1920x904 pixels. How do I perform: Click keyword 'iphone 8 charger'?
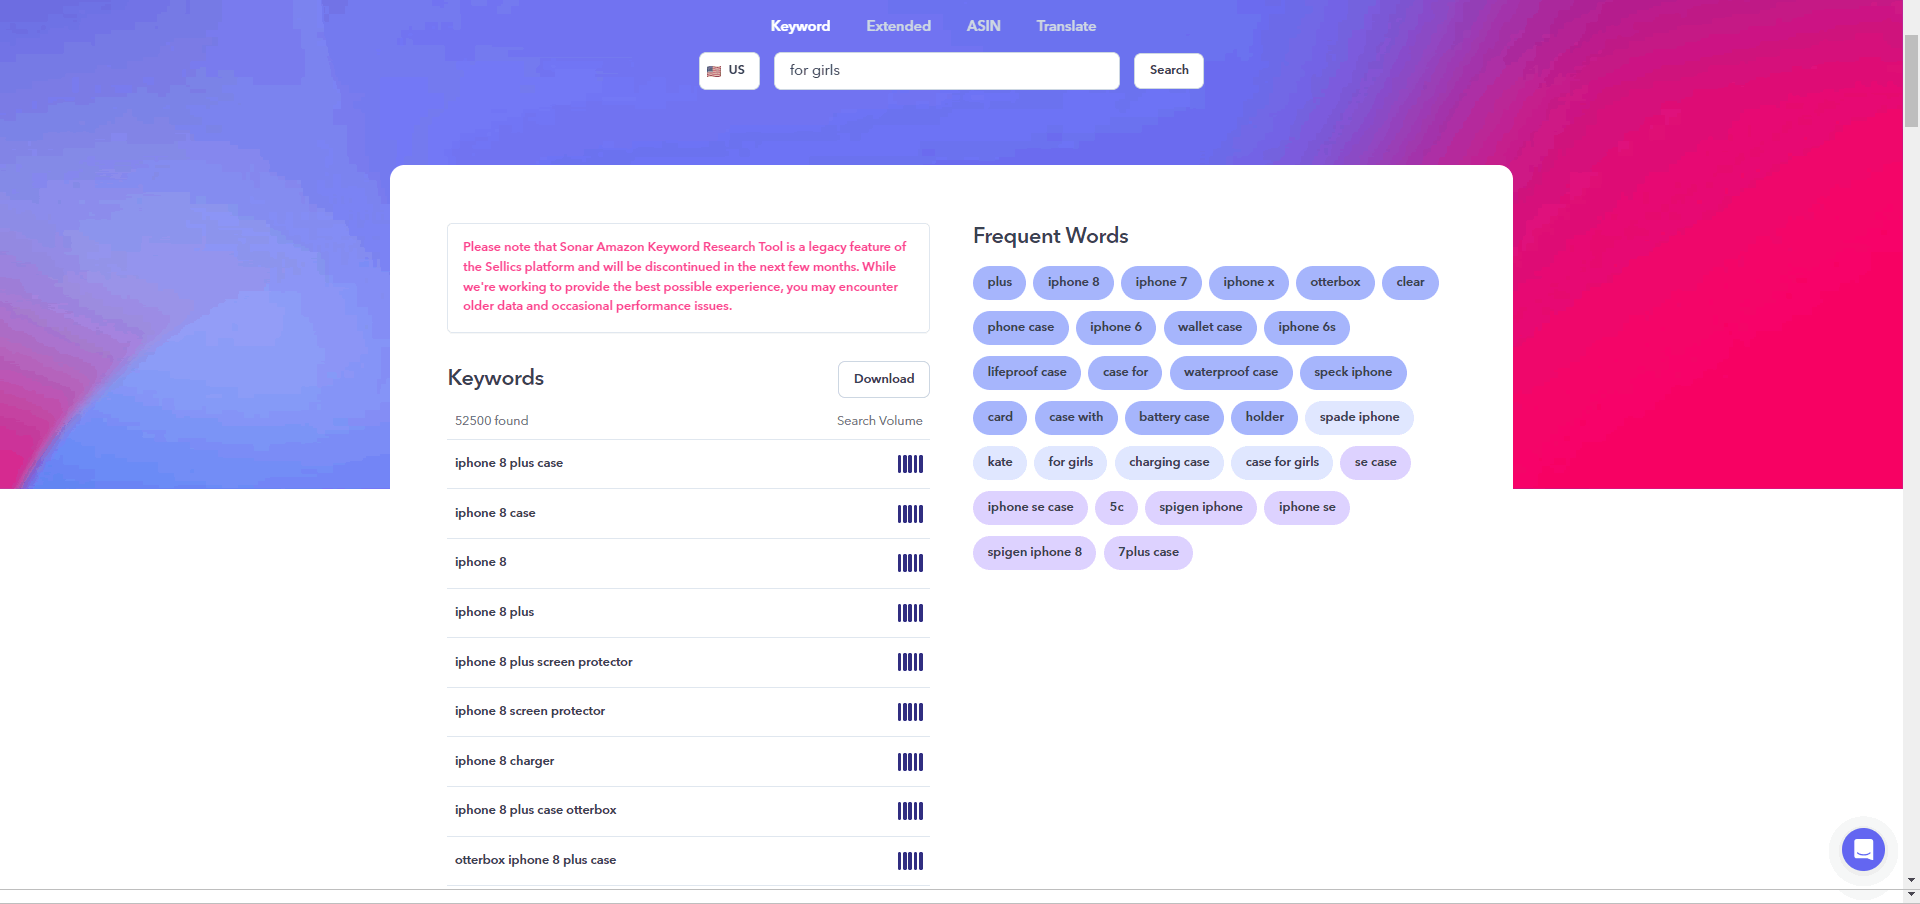[504, 762]
